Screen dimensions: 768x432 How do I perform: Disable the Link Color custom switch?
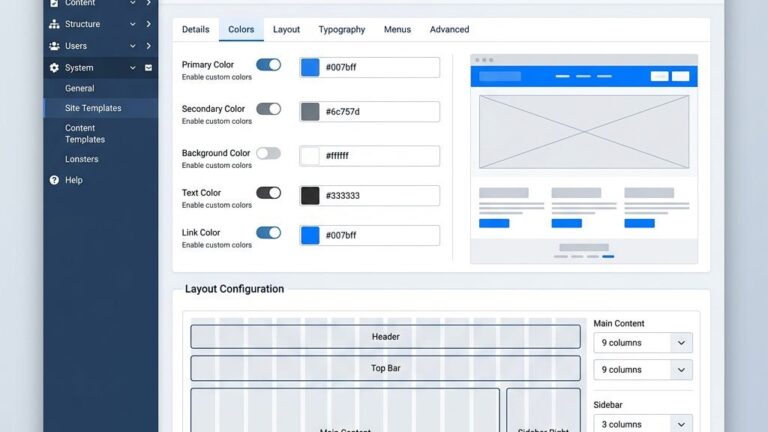(x=268, y=233)
